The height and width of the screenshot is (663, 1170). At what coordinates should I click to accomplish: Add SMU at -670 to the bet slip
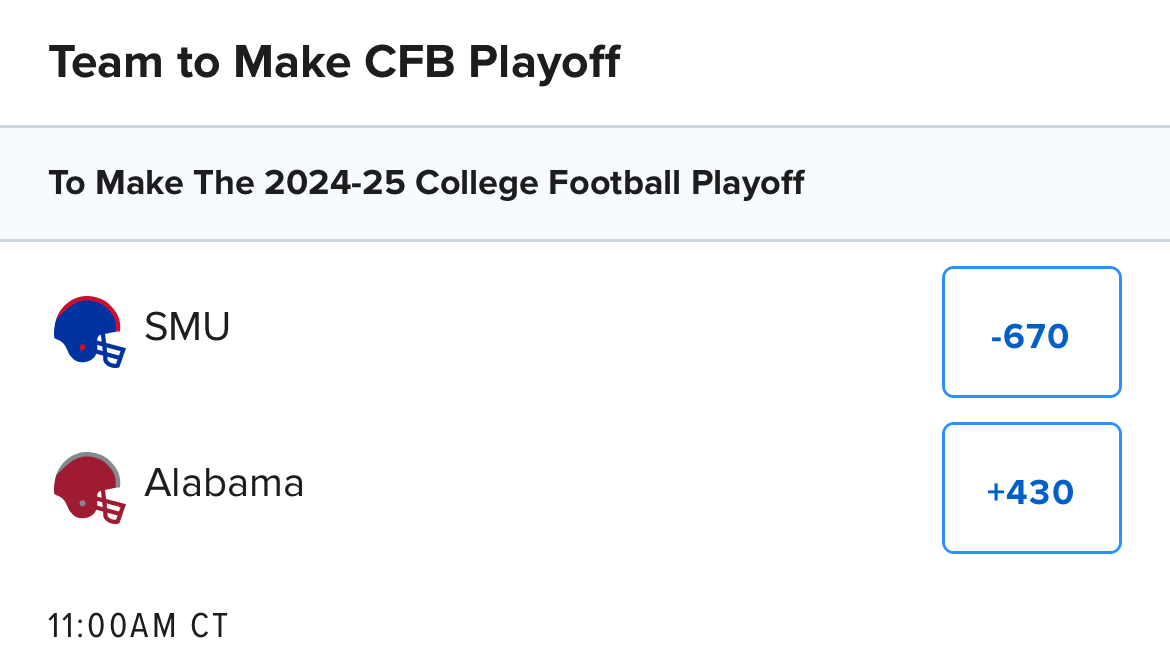click(1031, 332)
